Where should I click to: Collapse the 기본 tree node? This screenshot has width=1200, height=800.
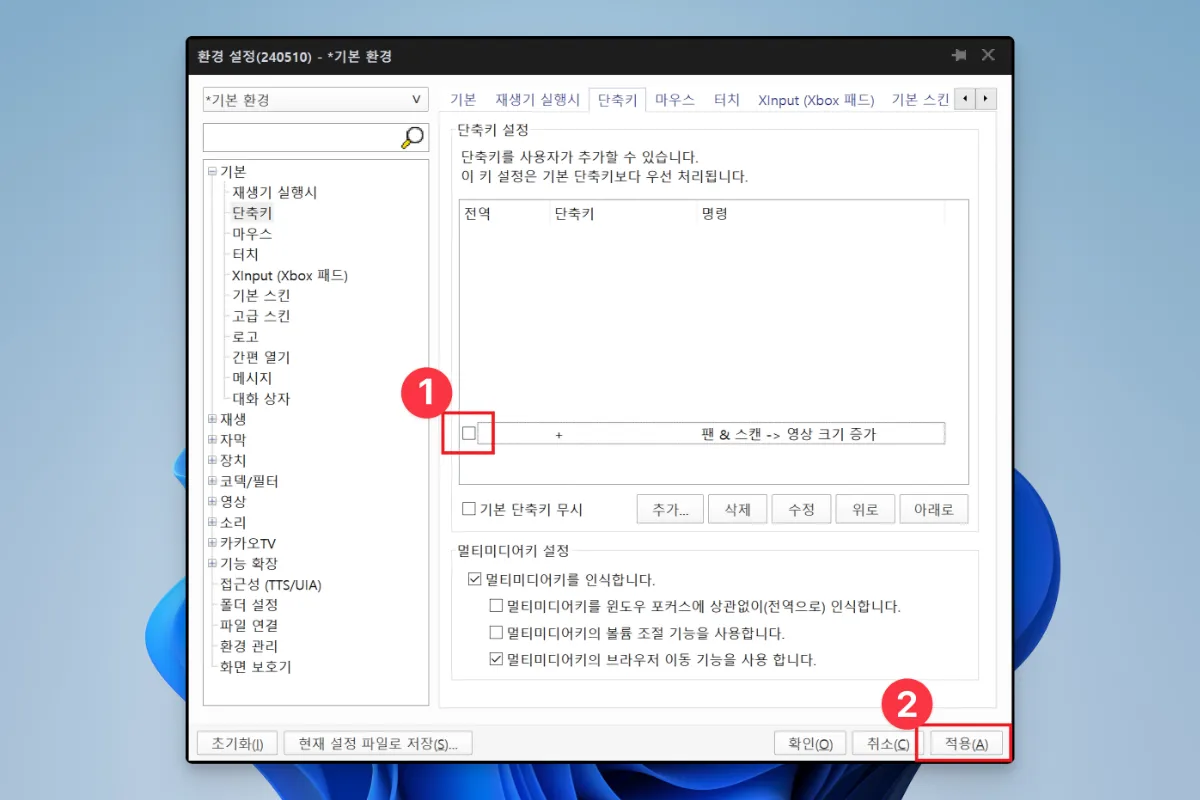tap(213, 171)
